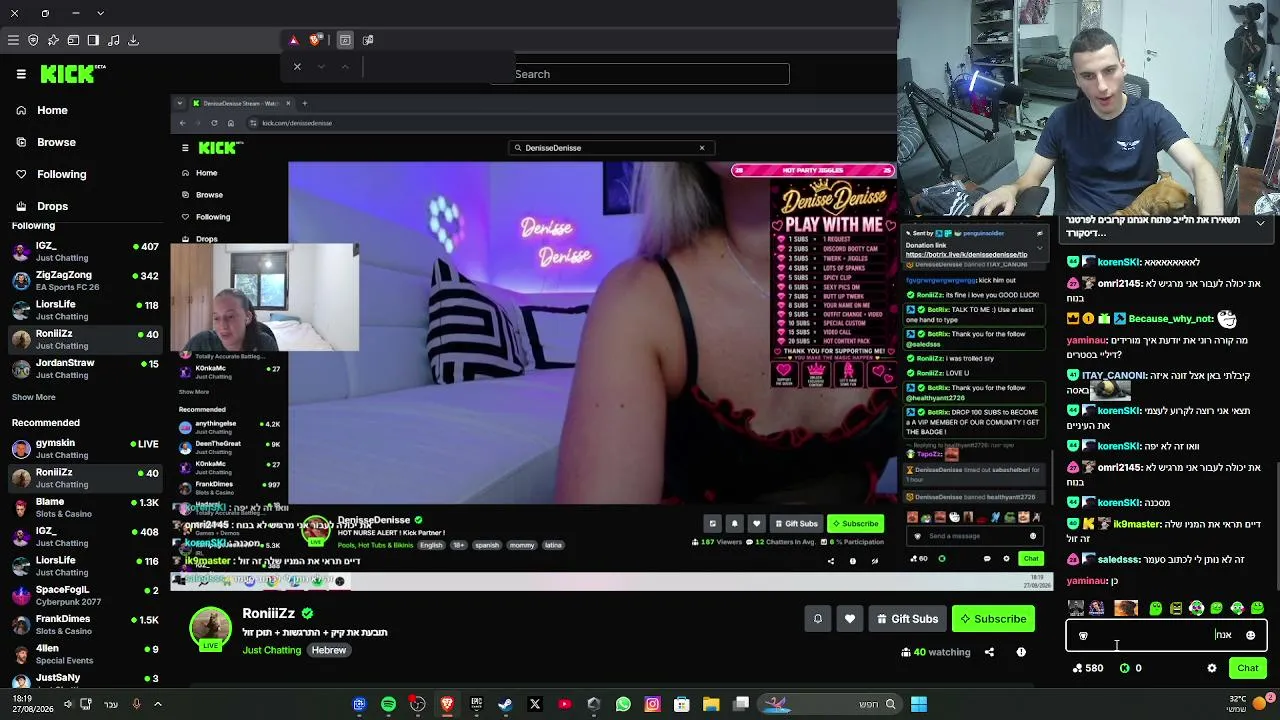Open the taskbar volume icon

(68, 704)
